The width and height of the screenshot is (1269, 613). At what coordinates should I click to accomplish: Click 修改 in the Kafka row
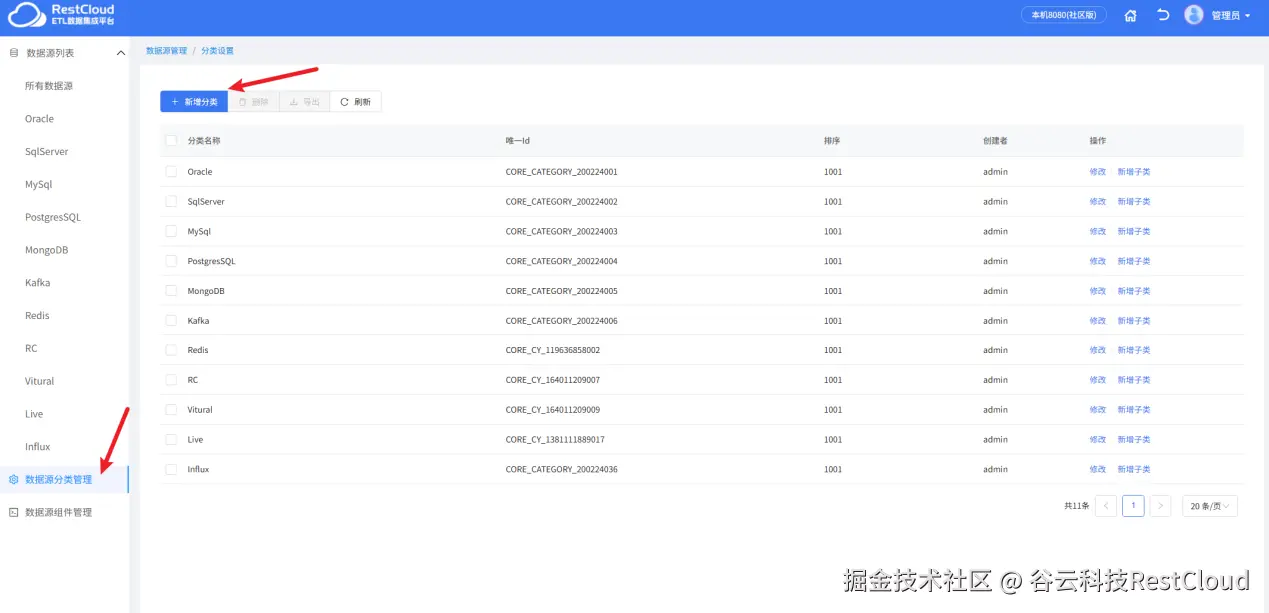(1098, 321)
